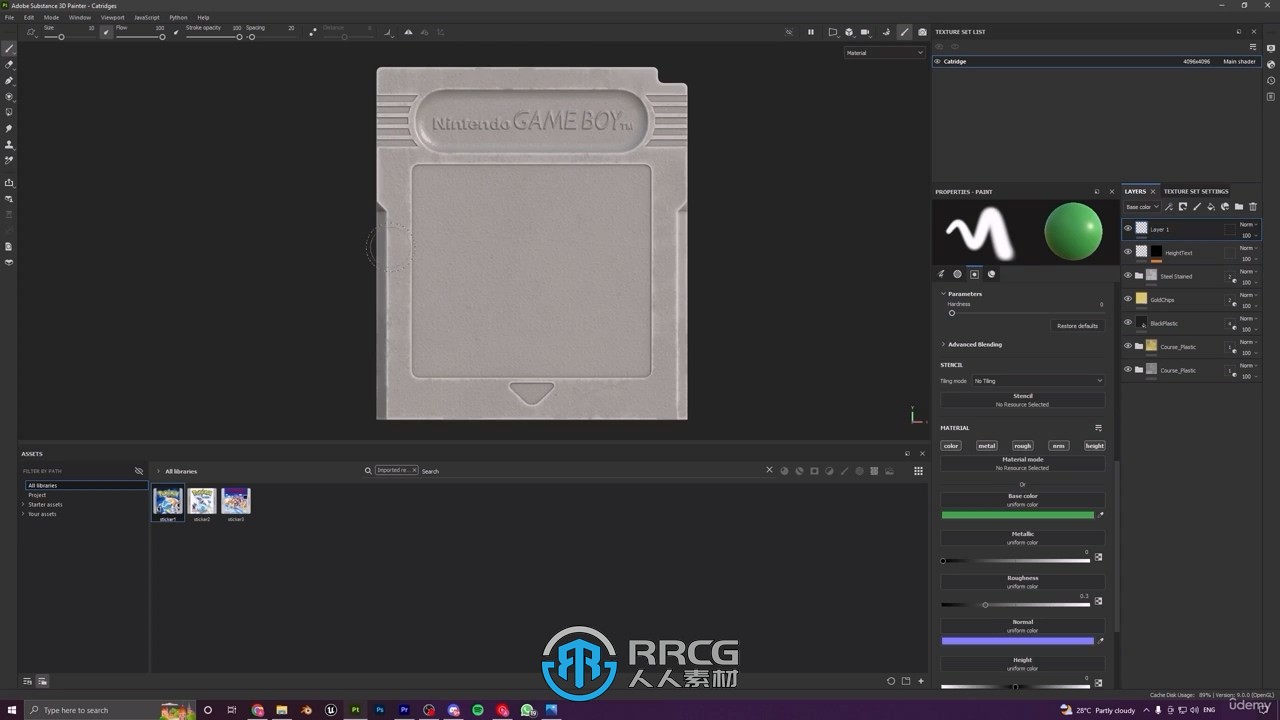Open the Material properties tab icon
Image resolution: width=1280 pixels, height=720 pixels.
(992, 274)
